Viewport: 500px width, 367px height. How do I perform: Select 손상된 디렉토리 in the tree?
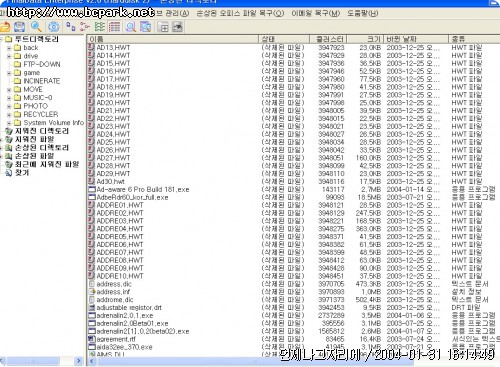[x=42, y=148]
